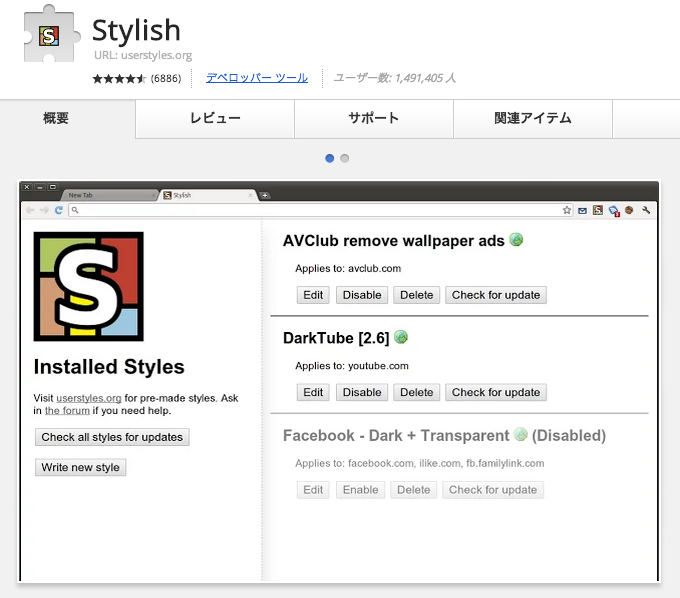Click the brown round toolbar icon
This screenshot has height=598, width=680.
tap(629, 210)
